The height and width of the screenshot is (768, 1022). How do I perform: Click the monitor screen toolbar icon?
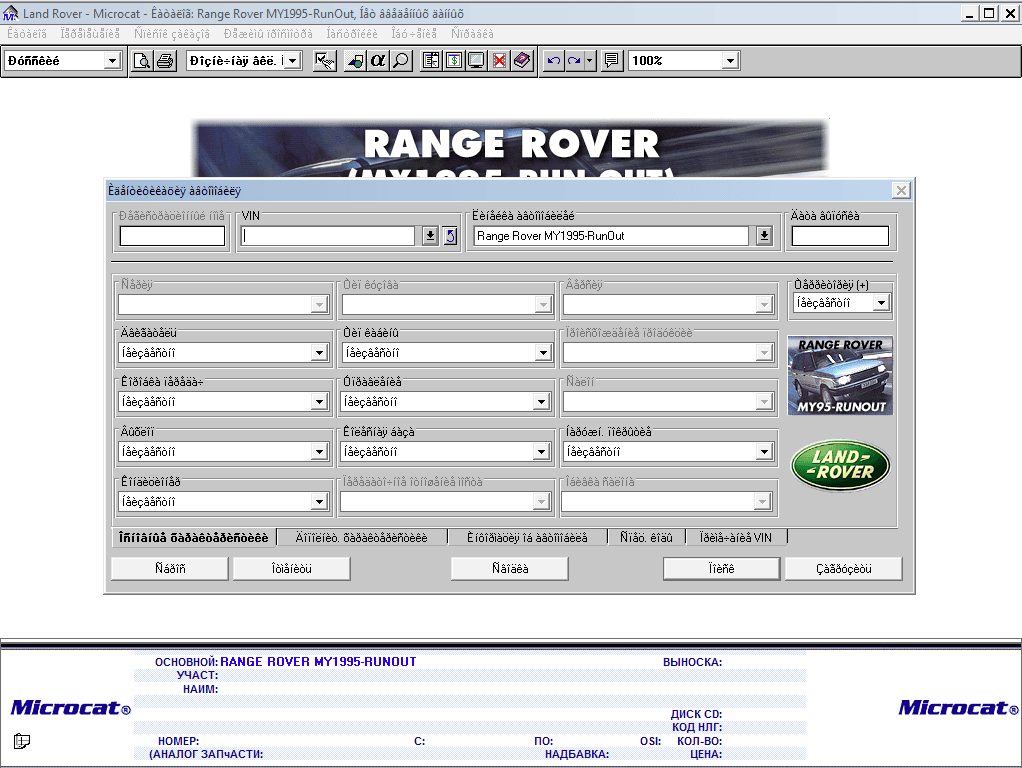[476, 61]
